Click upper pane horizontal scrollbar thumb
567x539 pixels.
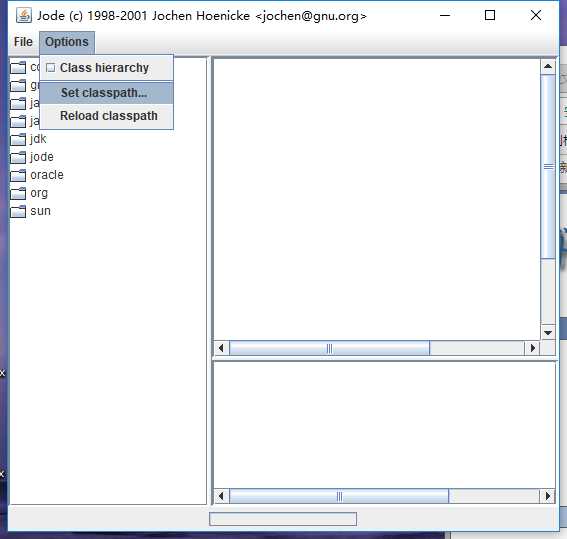329,348
